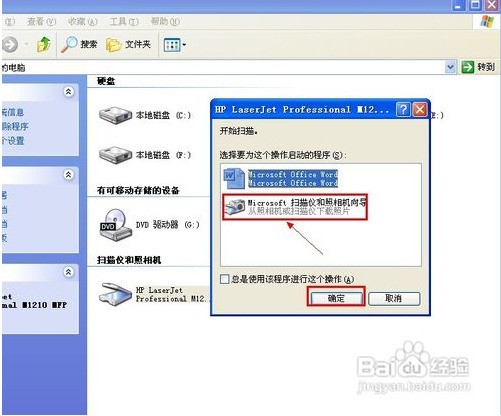Select local disk C: drive icon
This screenshot has width=501, height=416.
pos(115,115)
